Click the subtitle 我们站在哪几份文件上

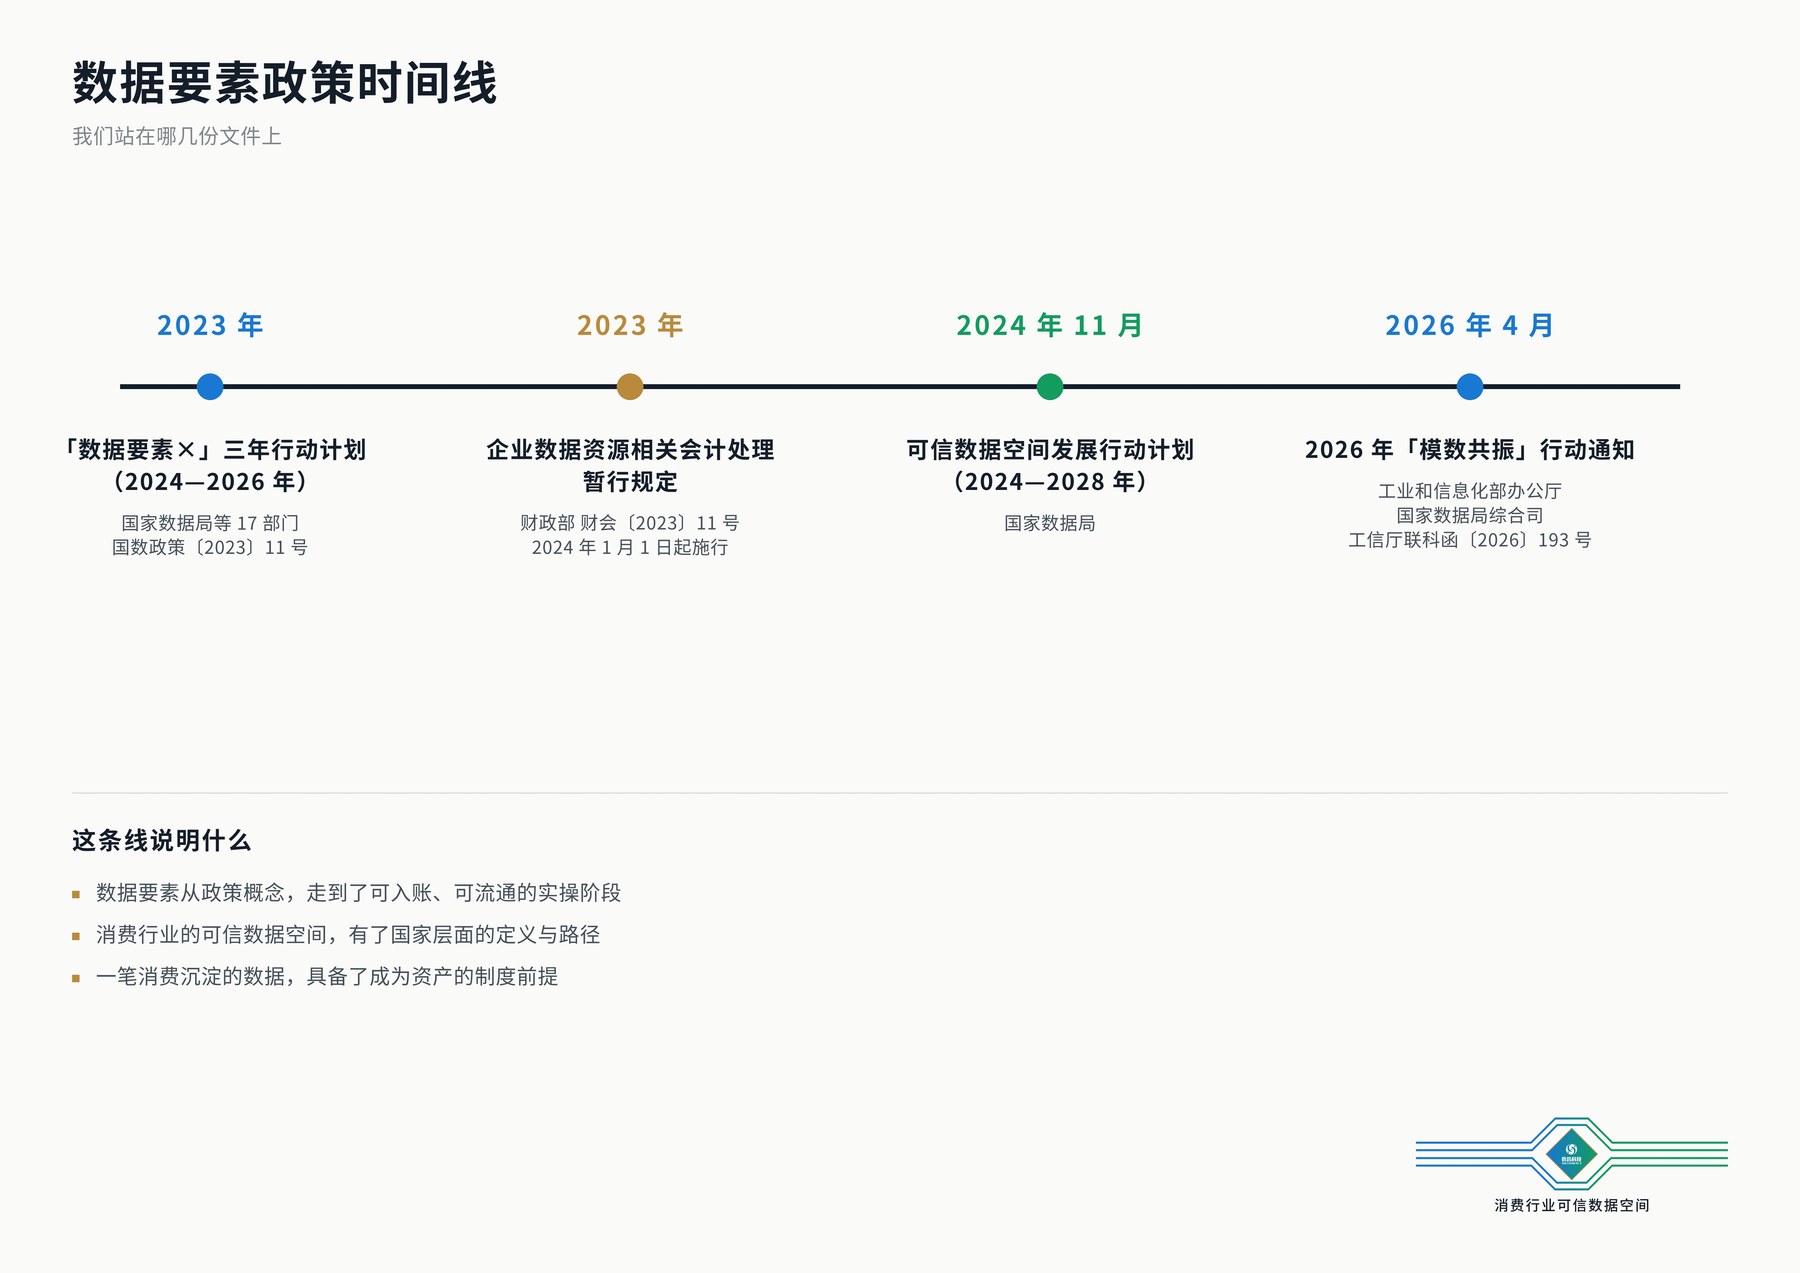coord(177,136)
